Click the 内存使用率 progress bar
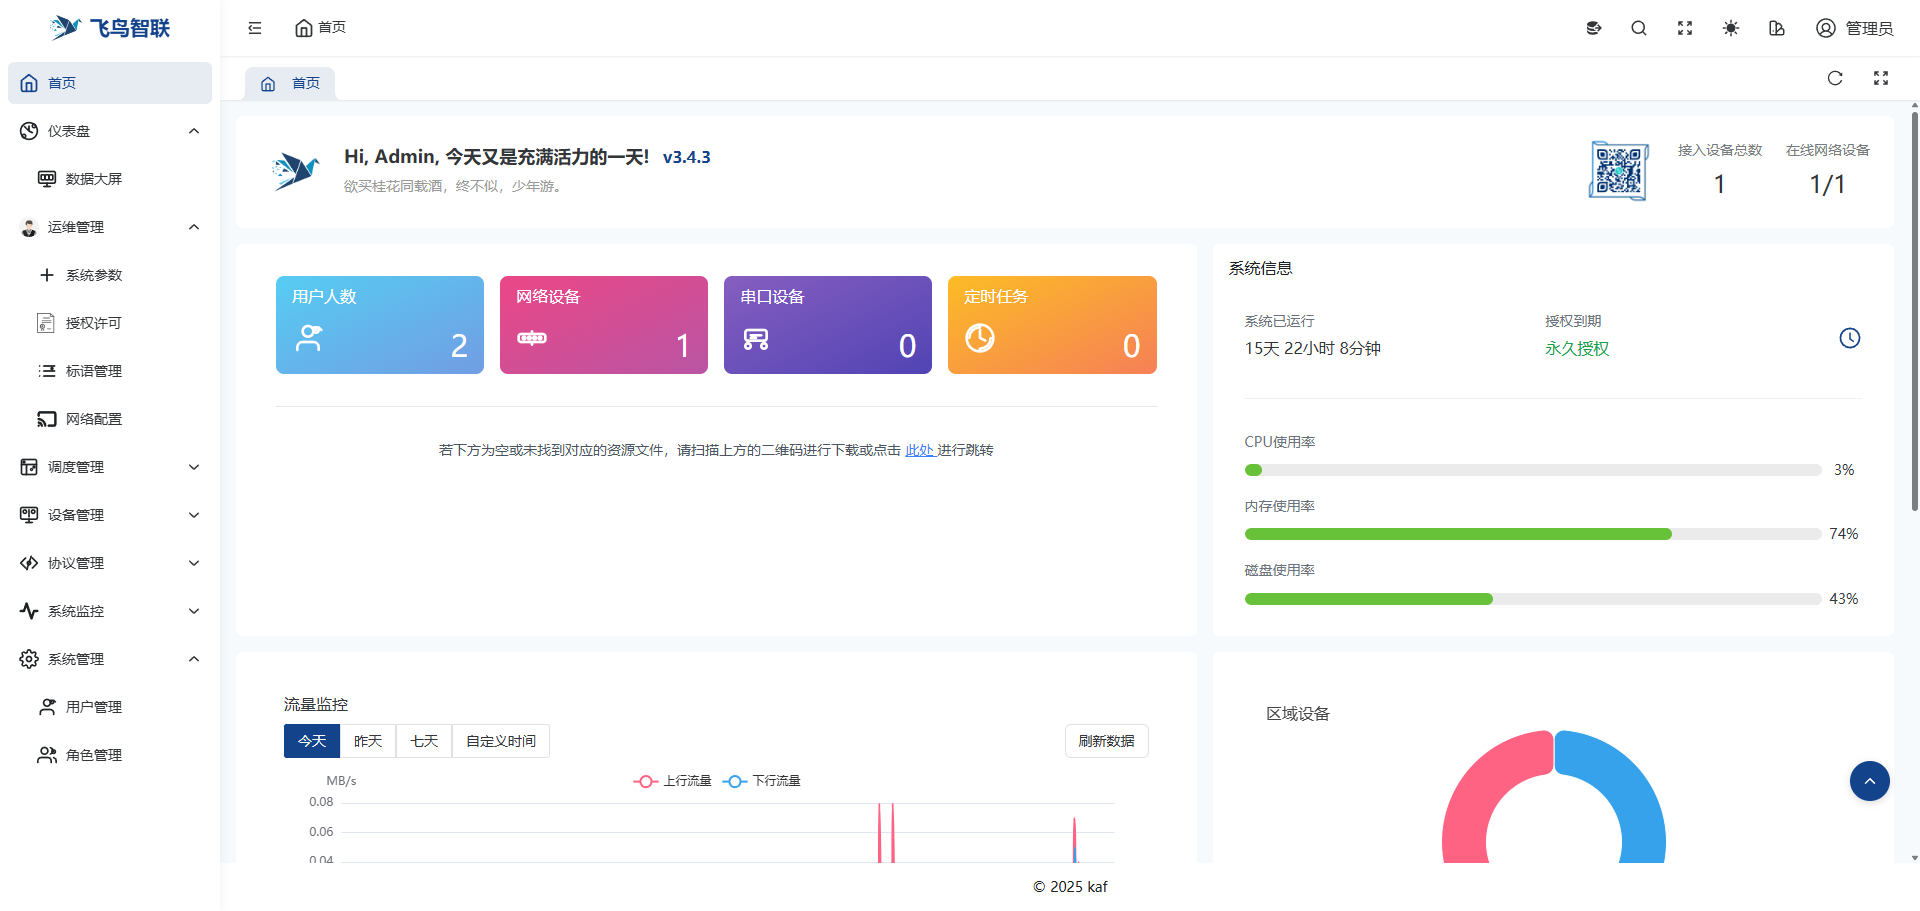This screenshot has height=911, width=1920. tap(1533, 534)
